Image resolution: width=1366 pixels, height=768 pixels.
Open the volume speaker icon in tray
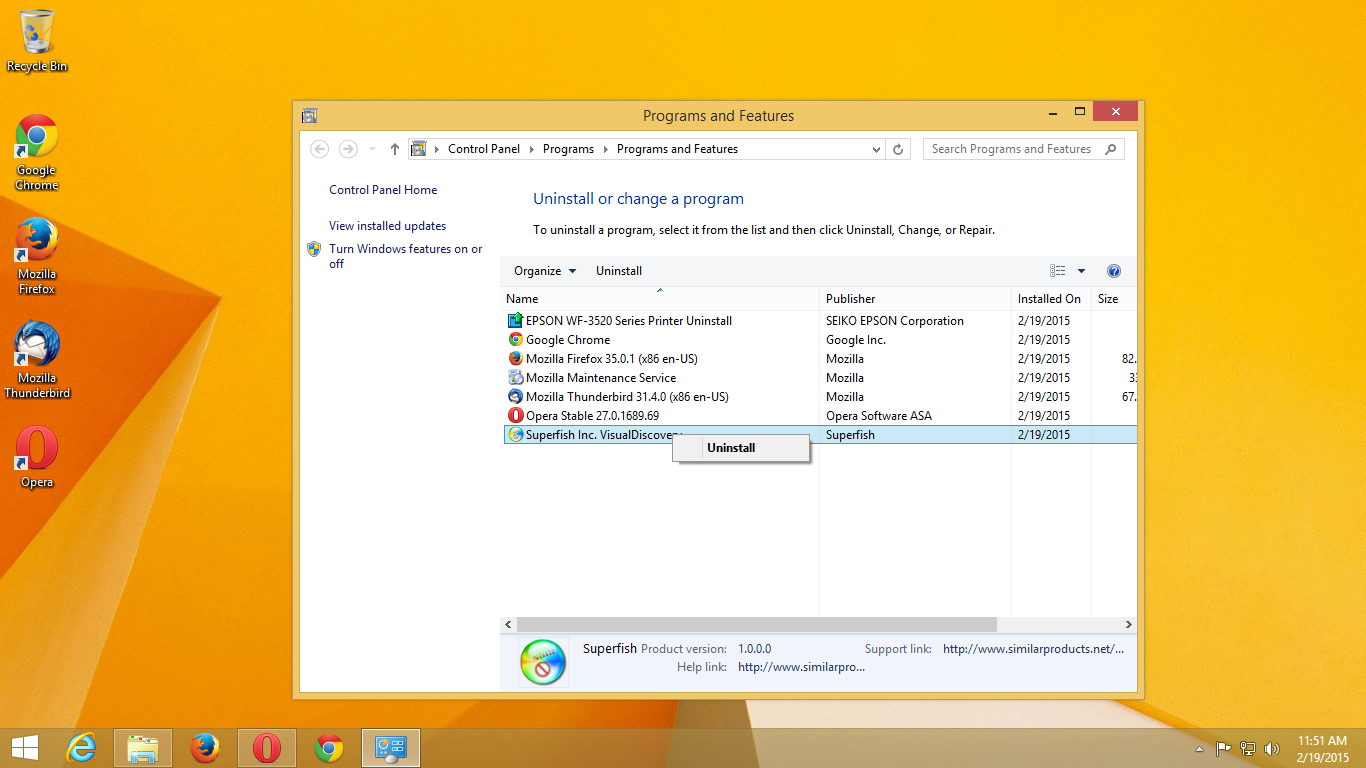(x=1272, y=748)
